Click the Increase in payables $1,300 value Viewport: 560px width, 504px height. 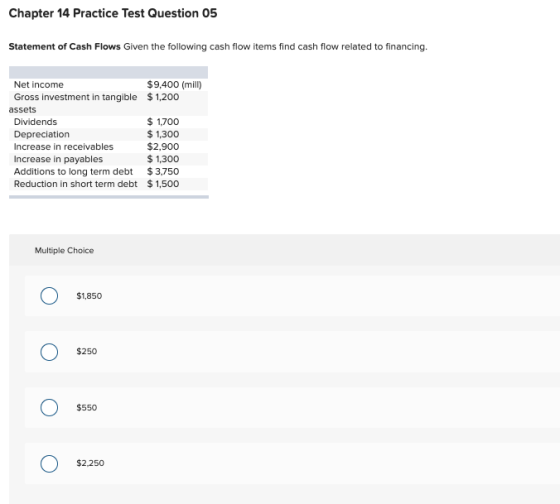pyautogui.click(x=163, y=159)
